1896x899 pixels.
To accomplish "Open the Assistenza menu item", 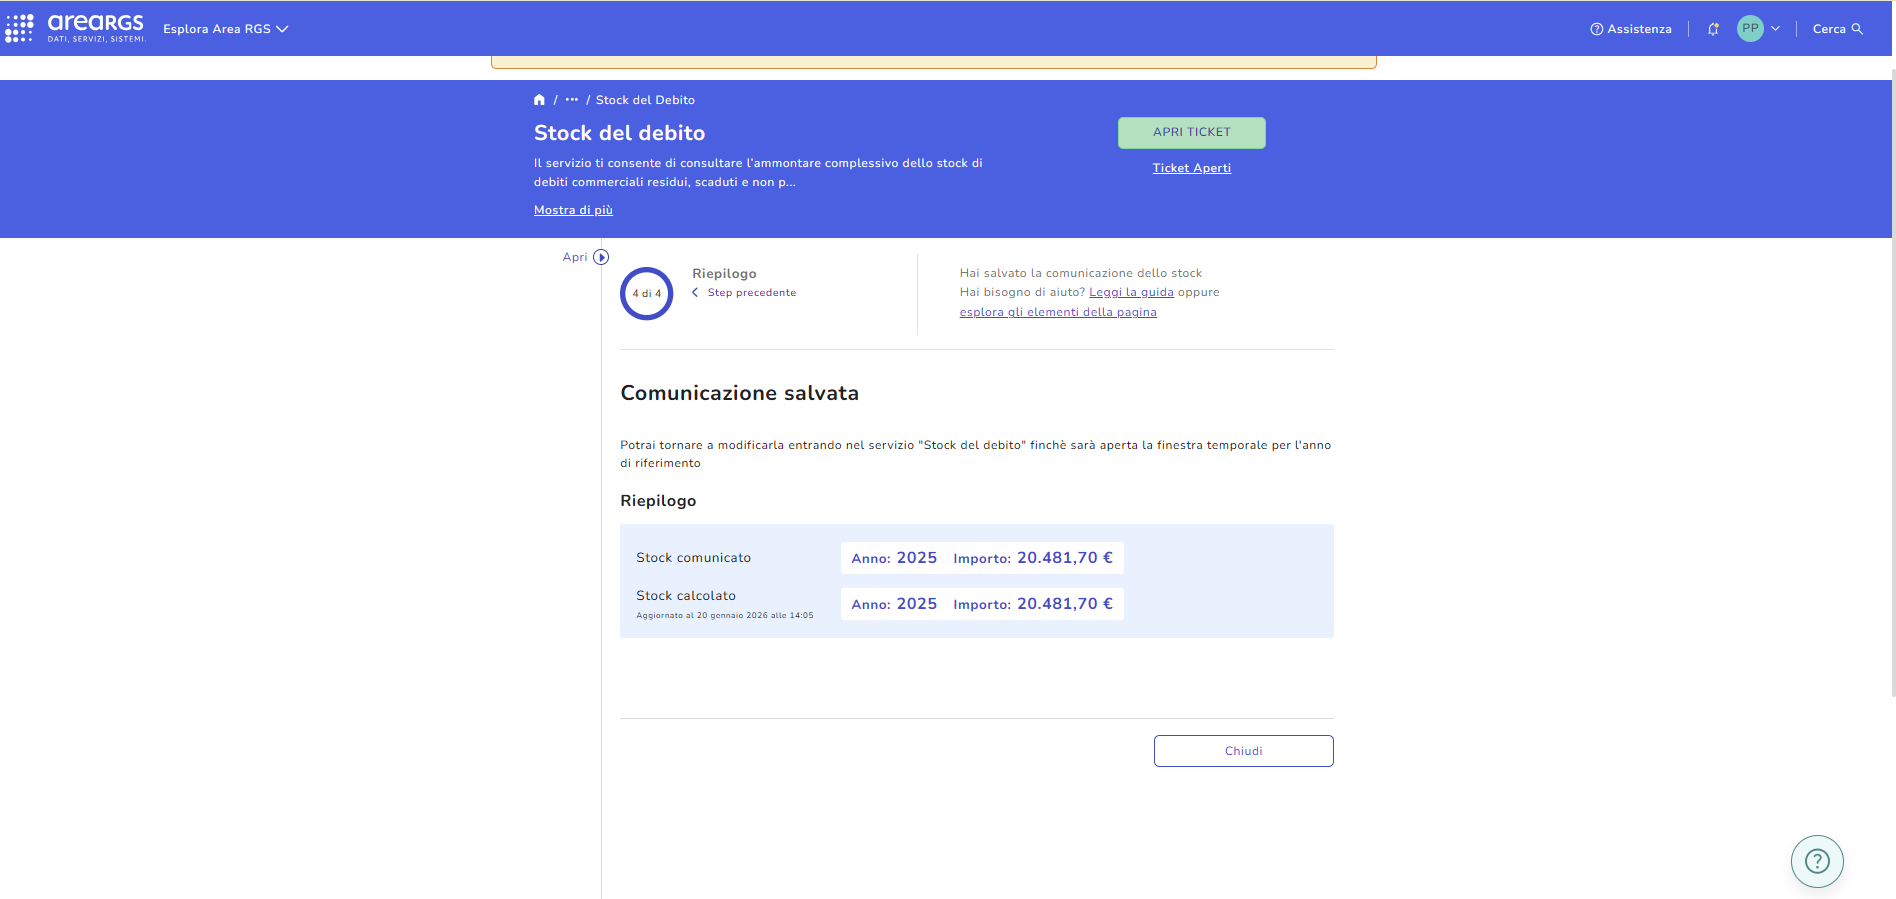I will [x=1631, y=29].
